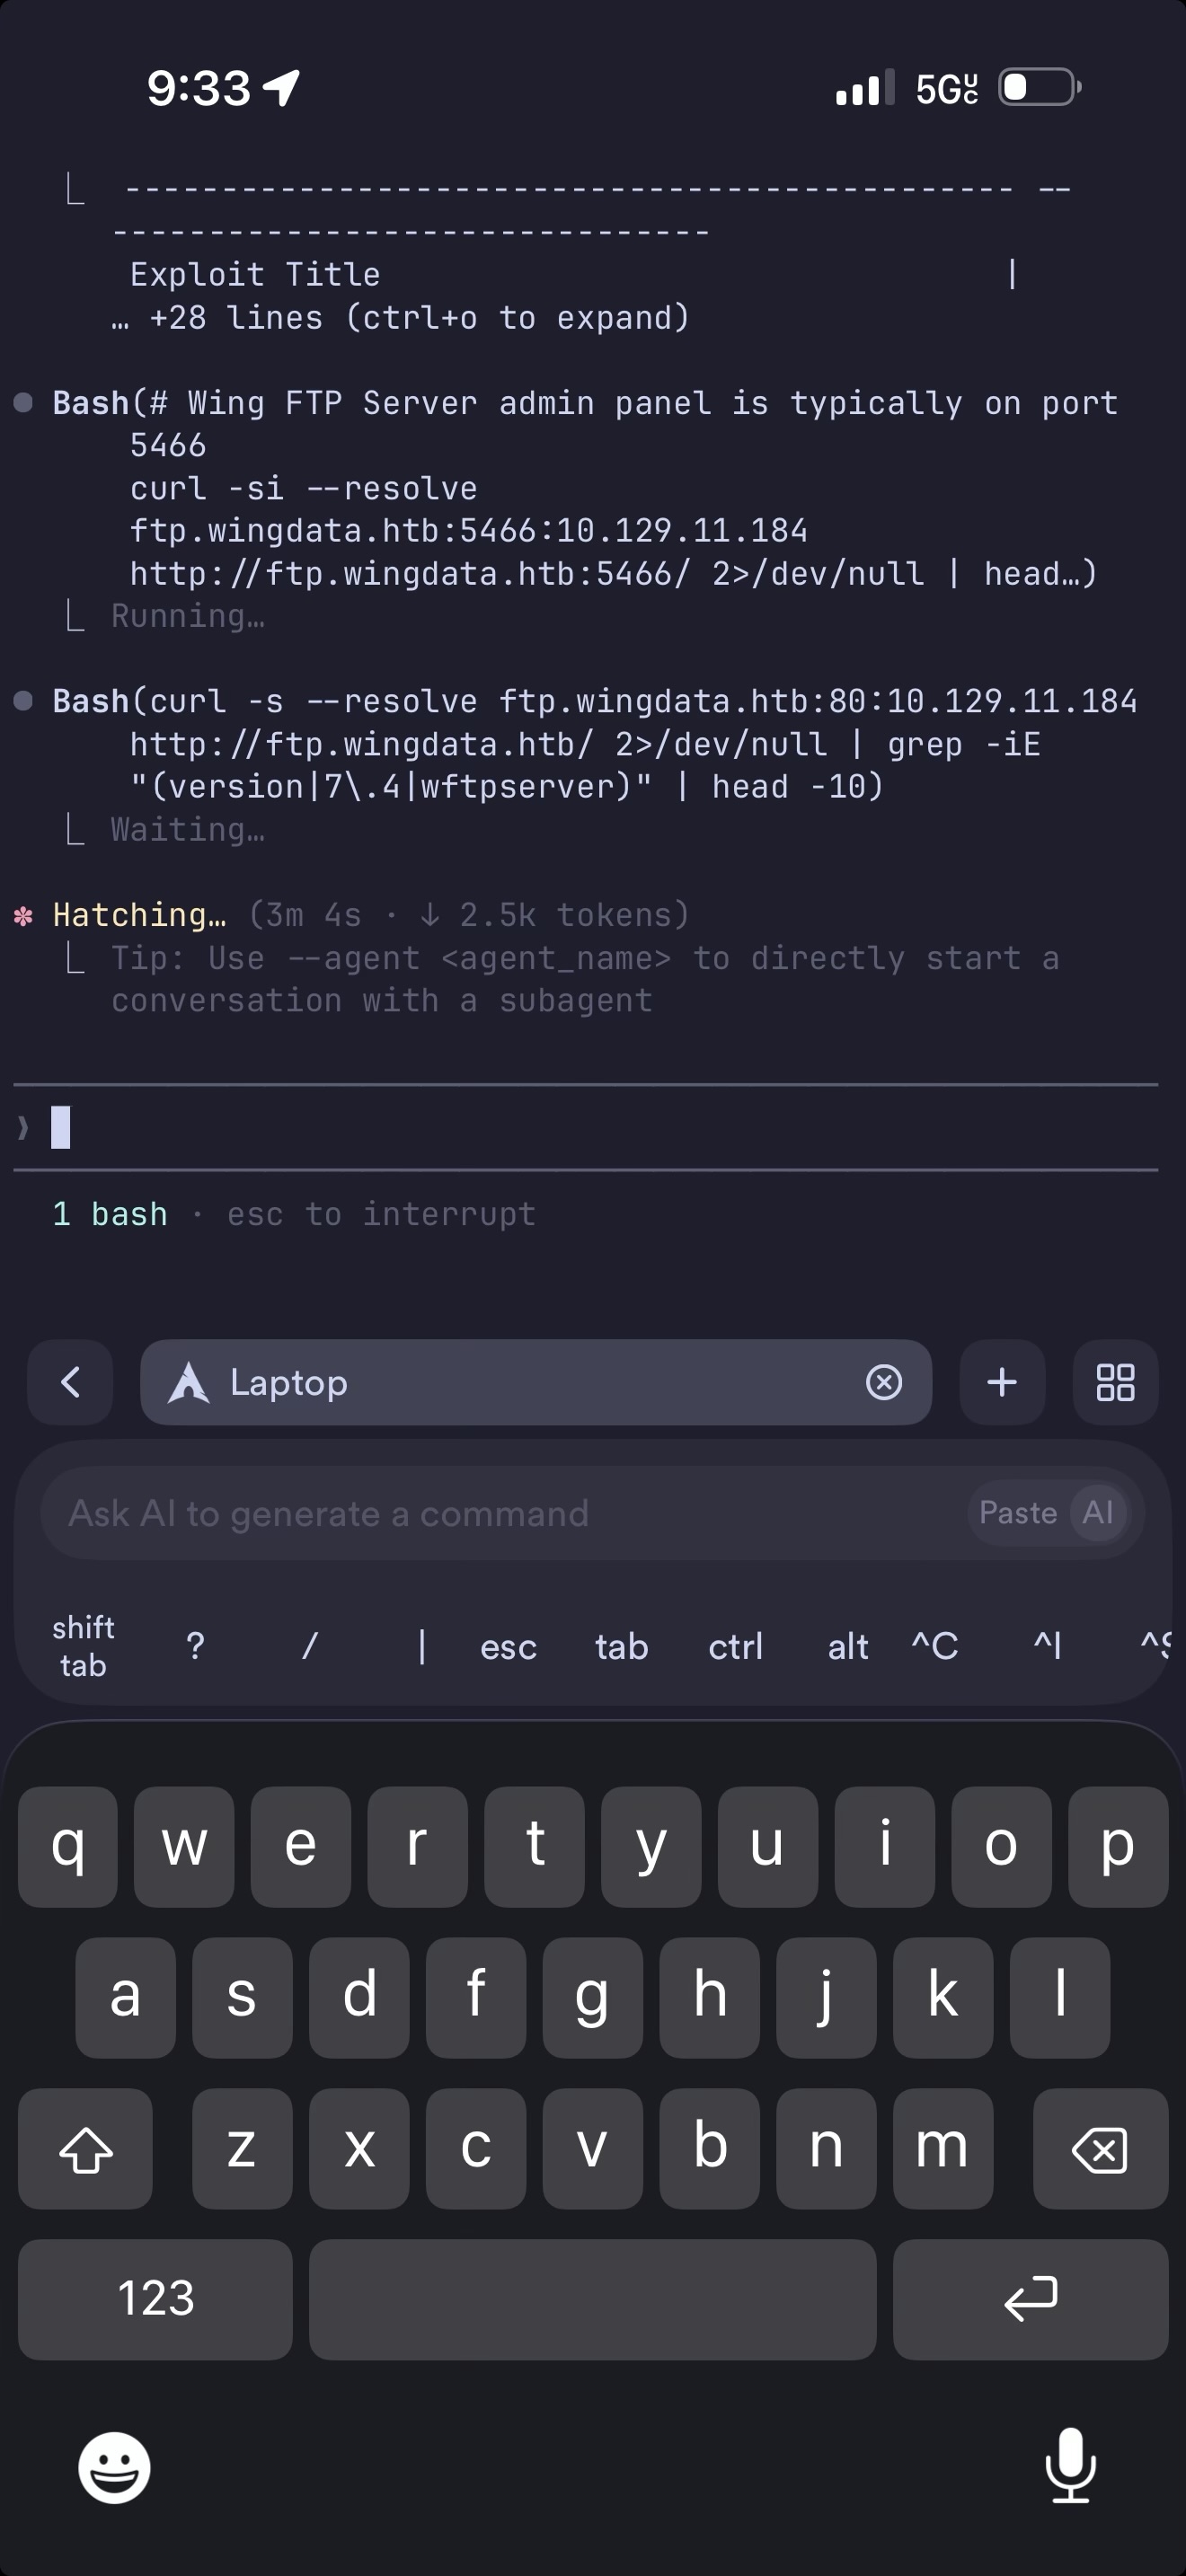Tap the close (x) icon on Laptop tab
The width and height of the screenshot is (1186, 2576).
pos(884,1383)
